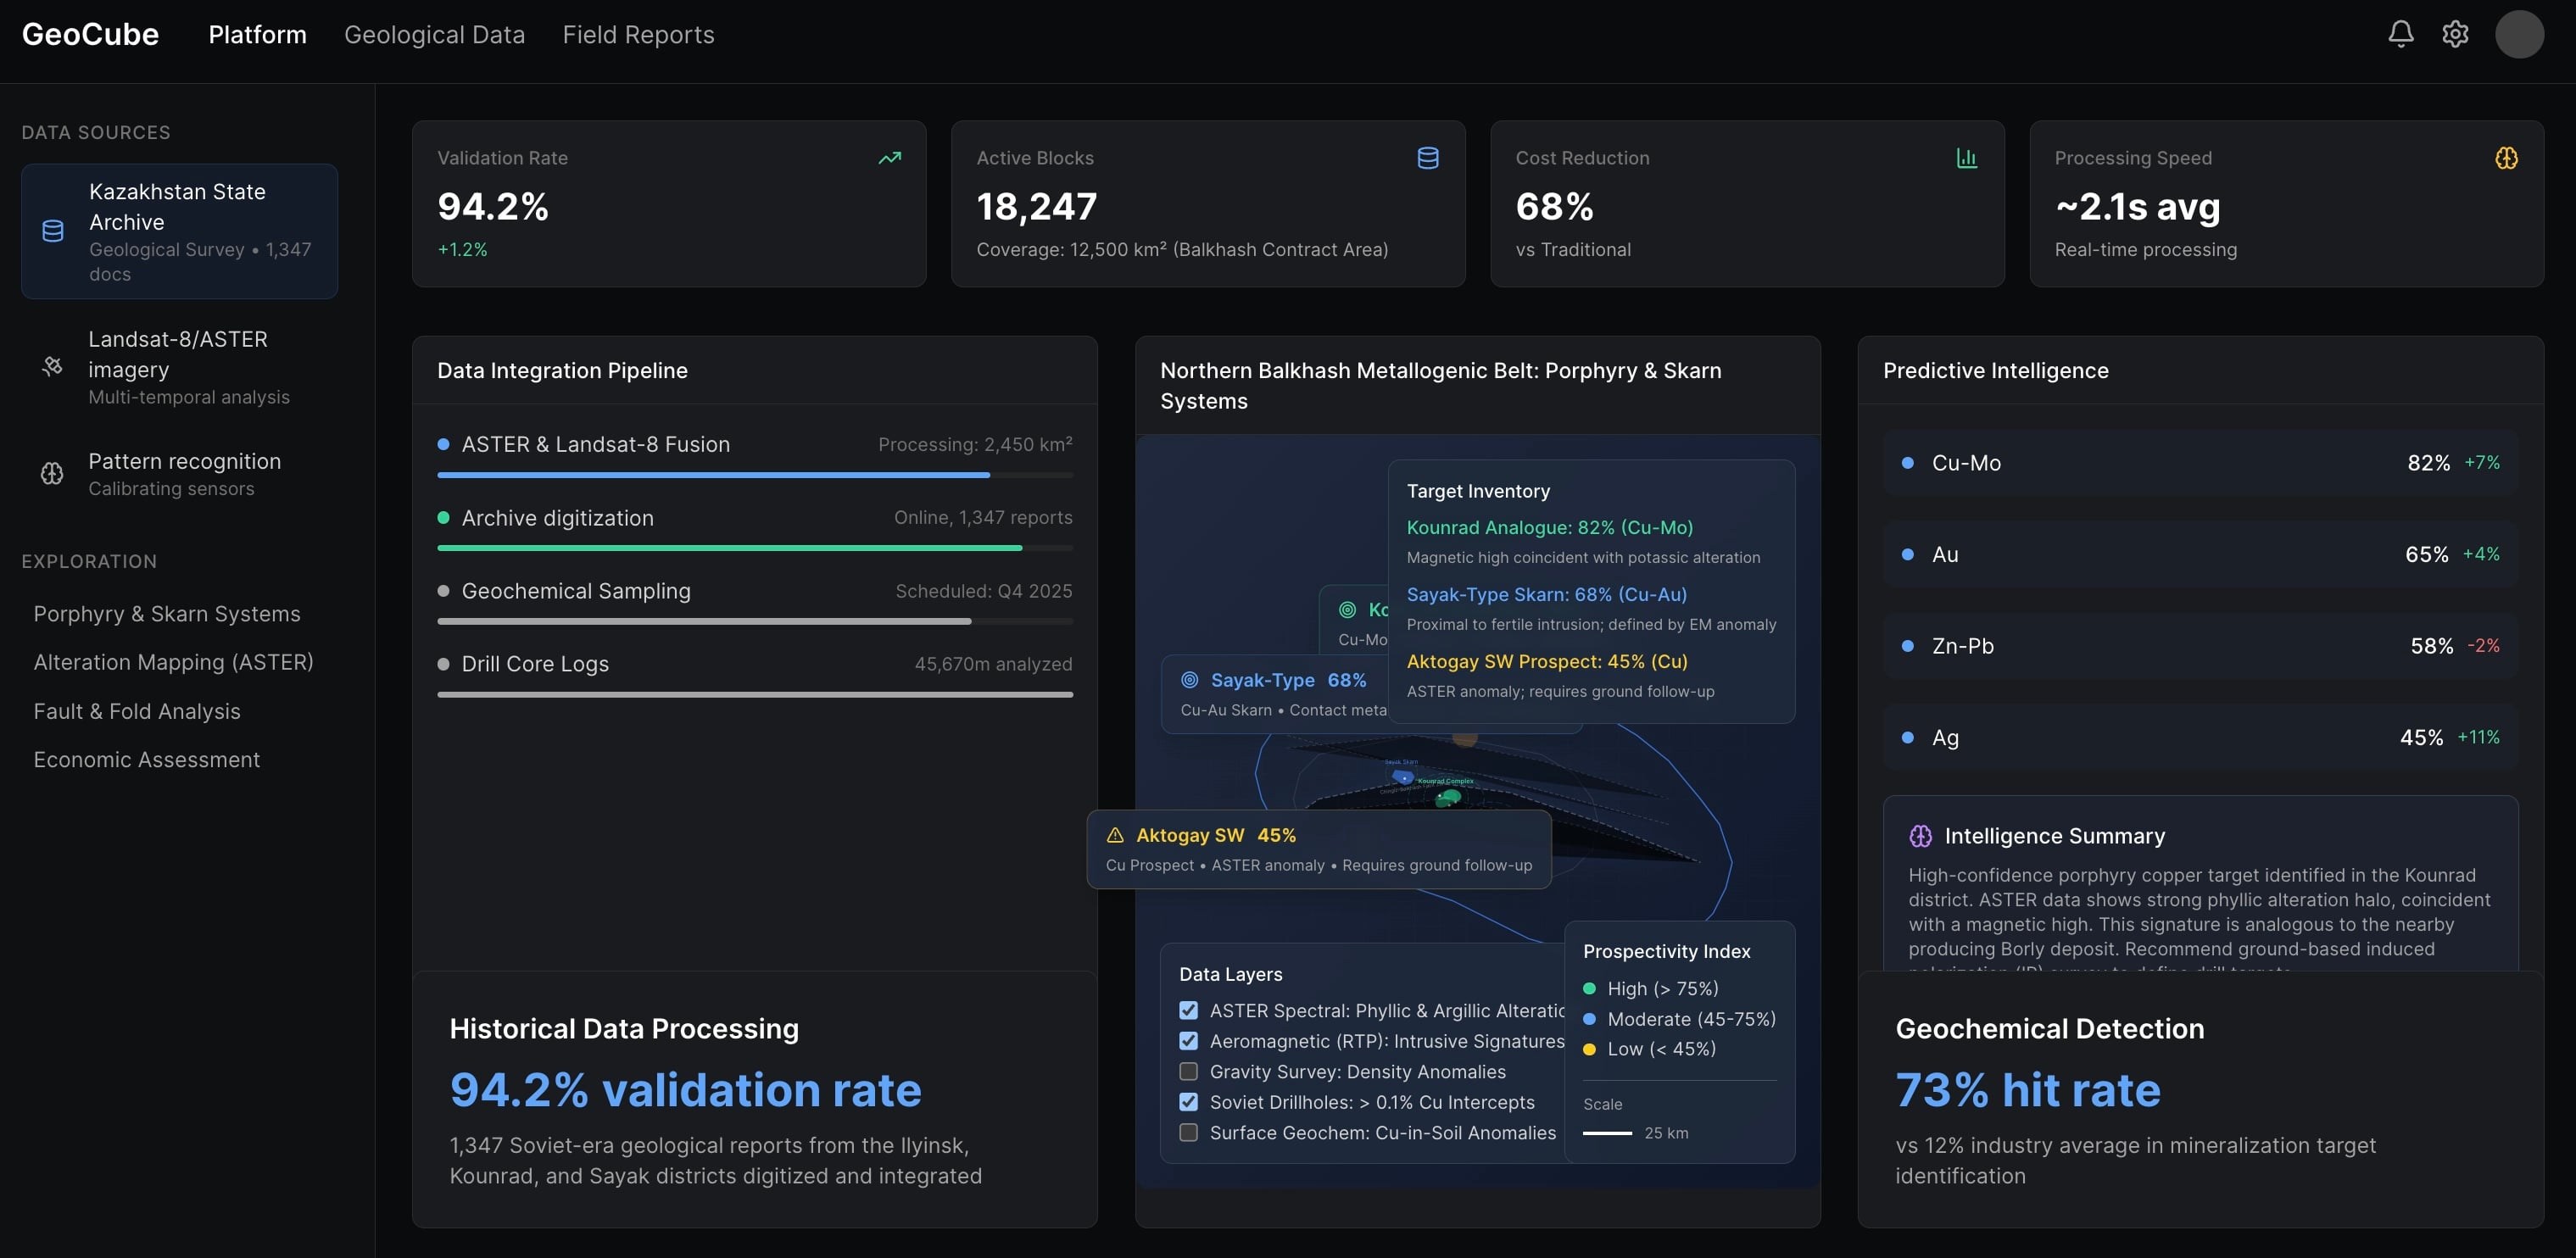2576x1258 pixels.
Task: Click the user avatar
Action: point(2521,33)
